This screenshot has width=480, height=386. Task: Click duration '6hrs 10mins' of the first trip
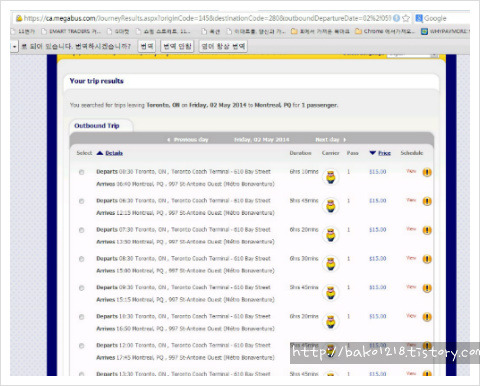coord(304,172)
